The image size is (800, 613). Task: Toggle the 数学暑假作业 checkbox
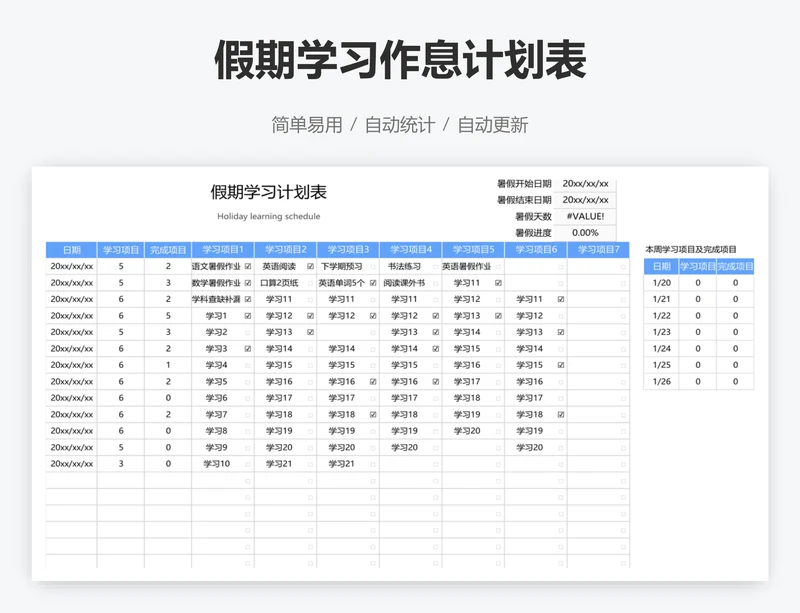pos(248,283)
